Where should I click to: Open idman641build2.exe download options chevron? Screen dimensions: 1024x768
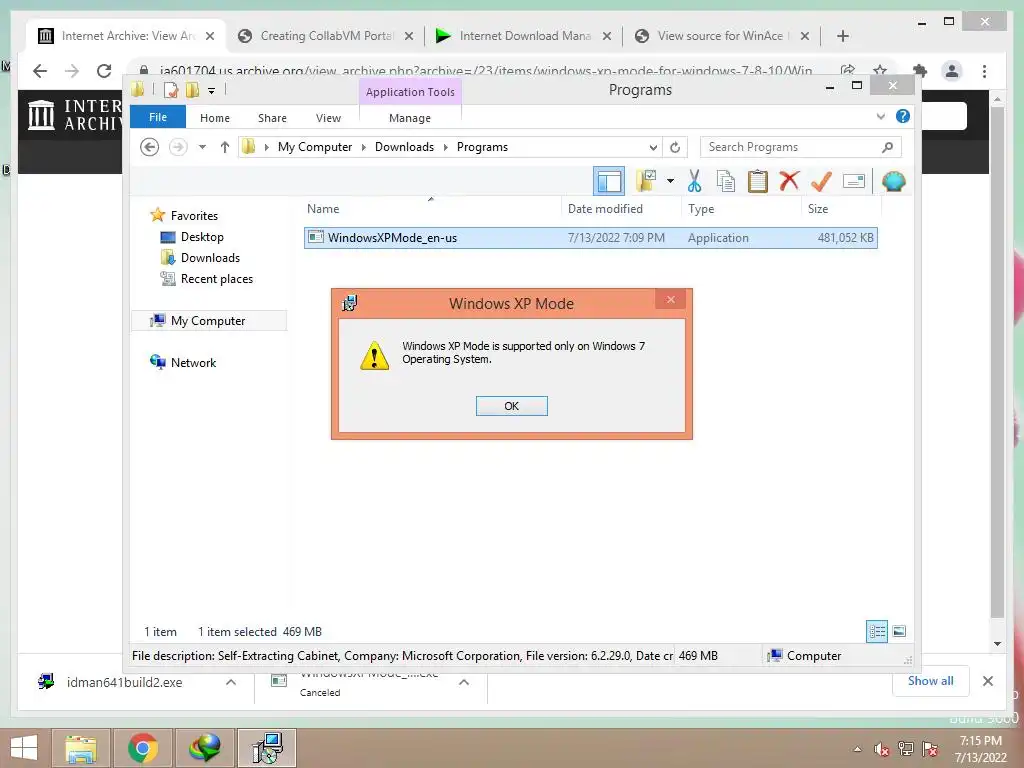pos(231,682)
